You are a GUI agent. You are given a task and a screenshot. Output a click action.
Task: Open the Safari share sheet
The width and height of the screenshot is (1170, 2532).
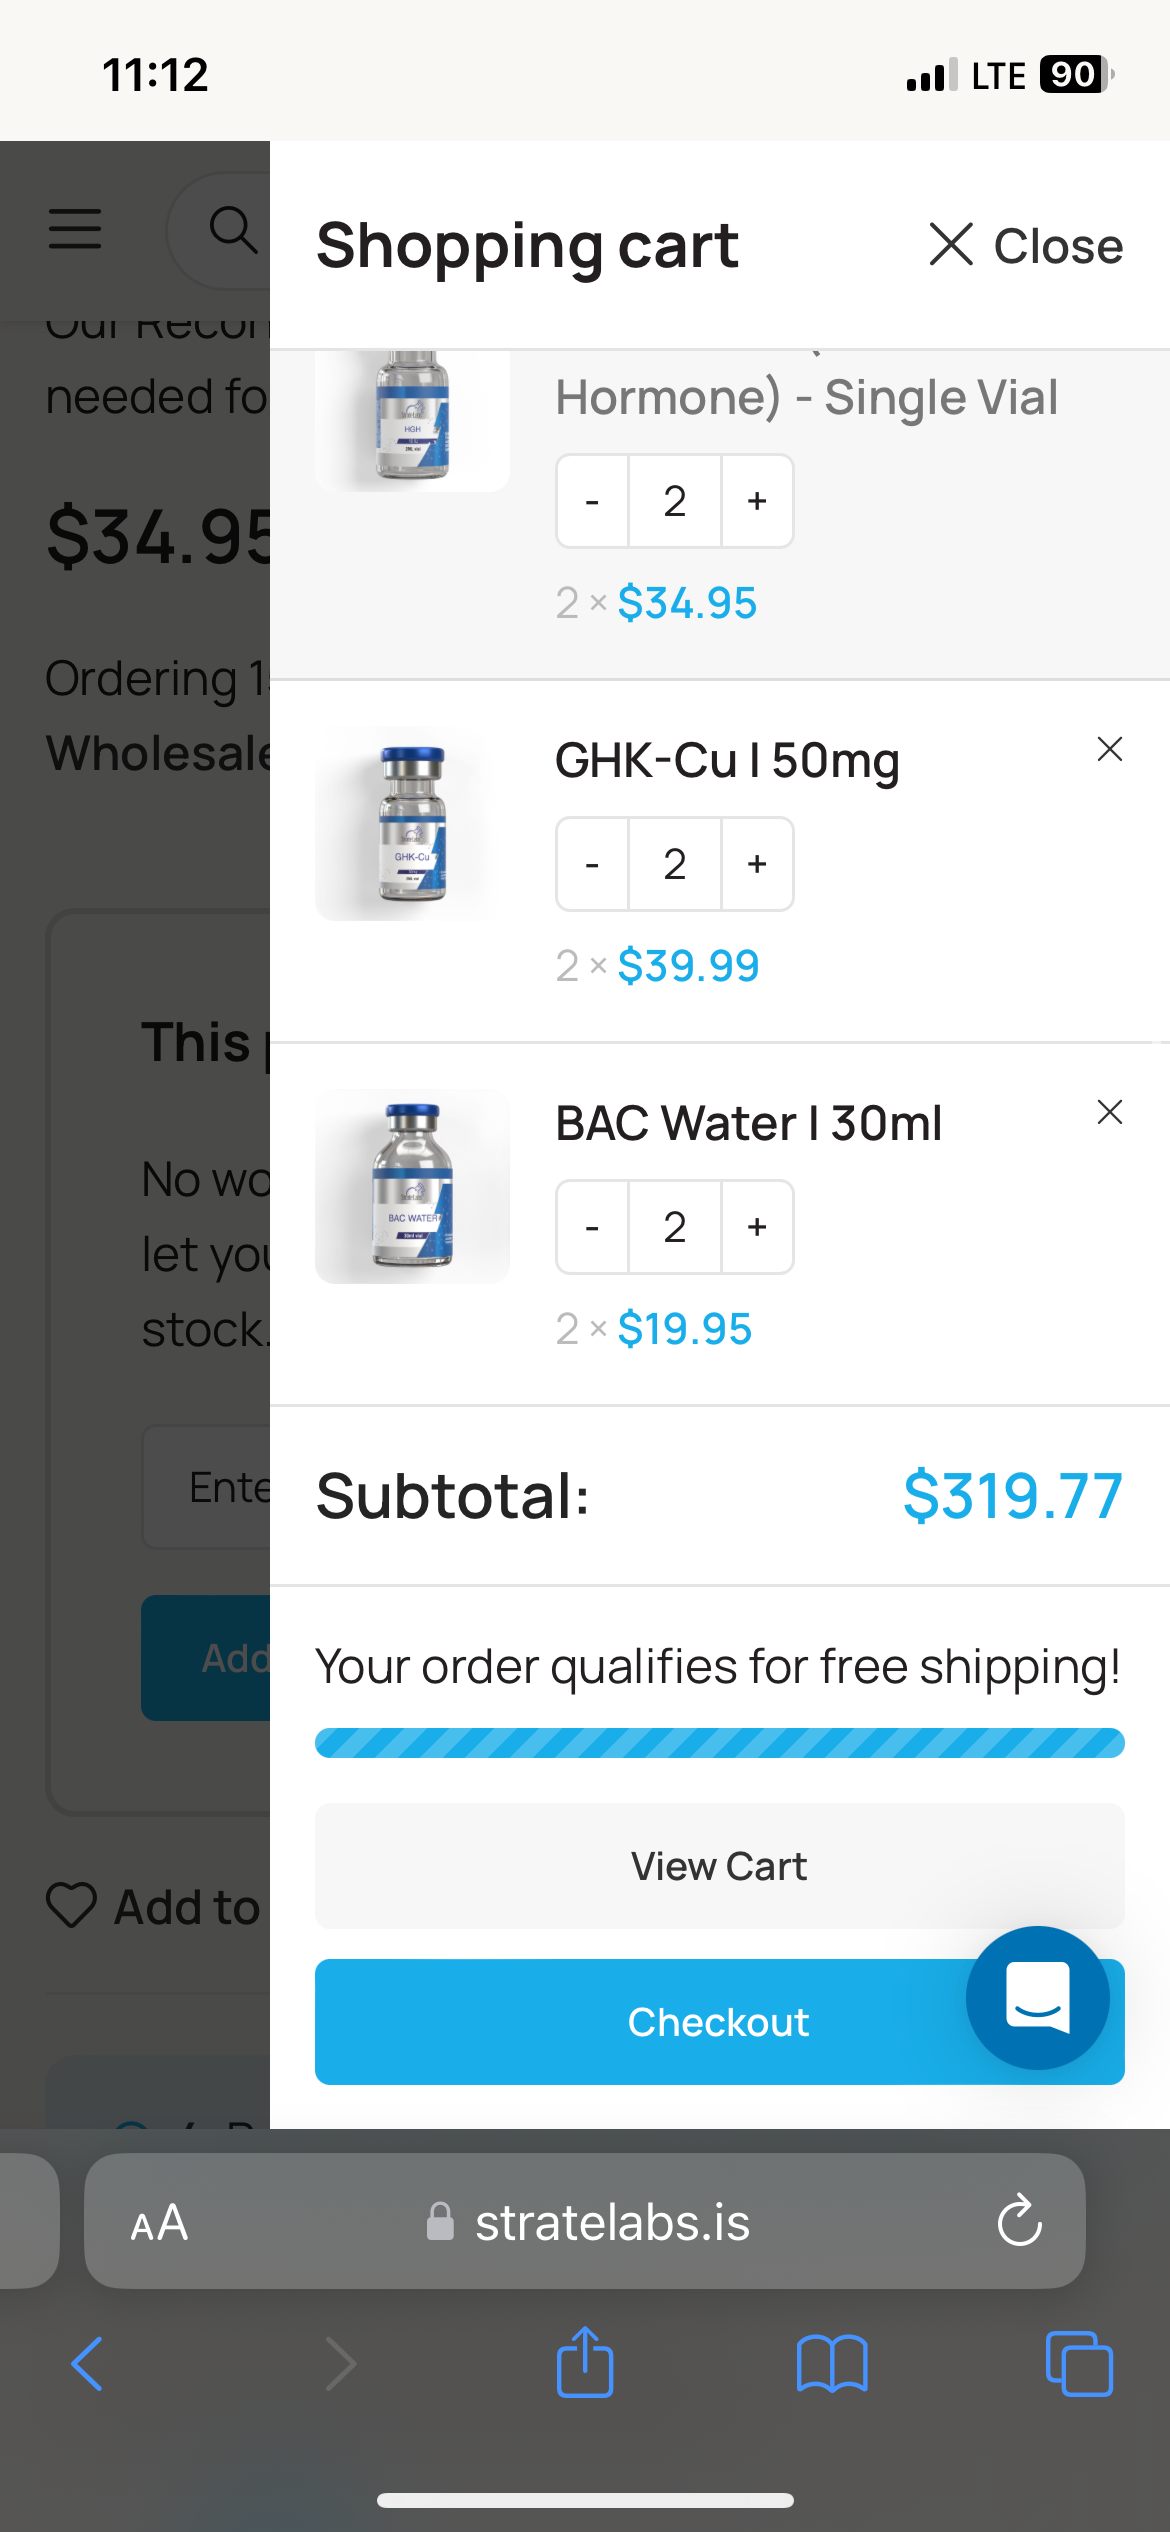[585, 2363]
